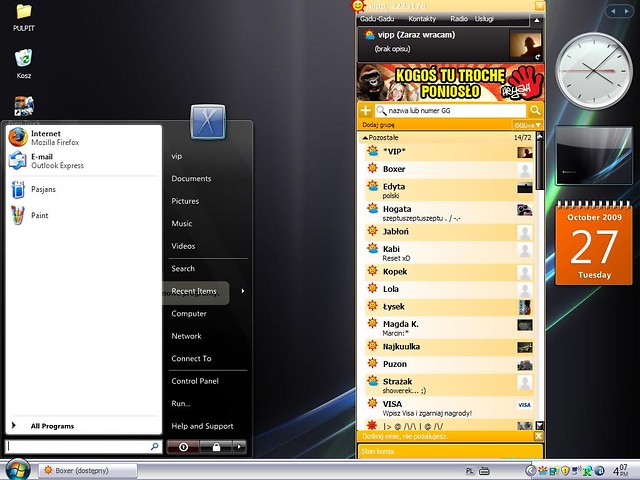
Task: Open Control Panel from Start menu
Action: coord(195,381)
